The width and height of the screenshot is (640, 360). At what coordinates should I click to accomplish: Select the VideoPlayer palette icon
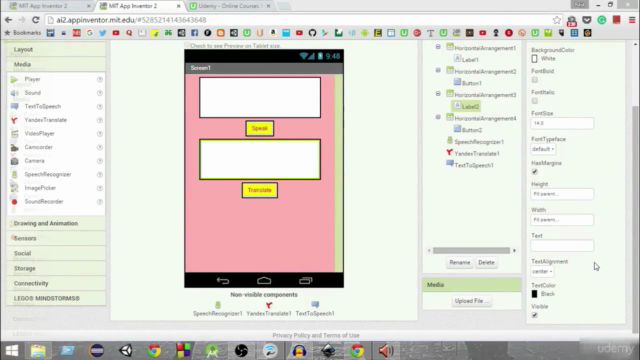click(14, 133)
